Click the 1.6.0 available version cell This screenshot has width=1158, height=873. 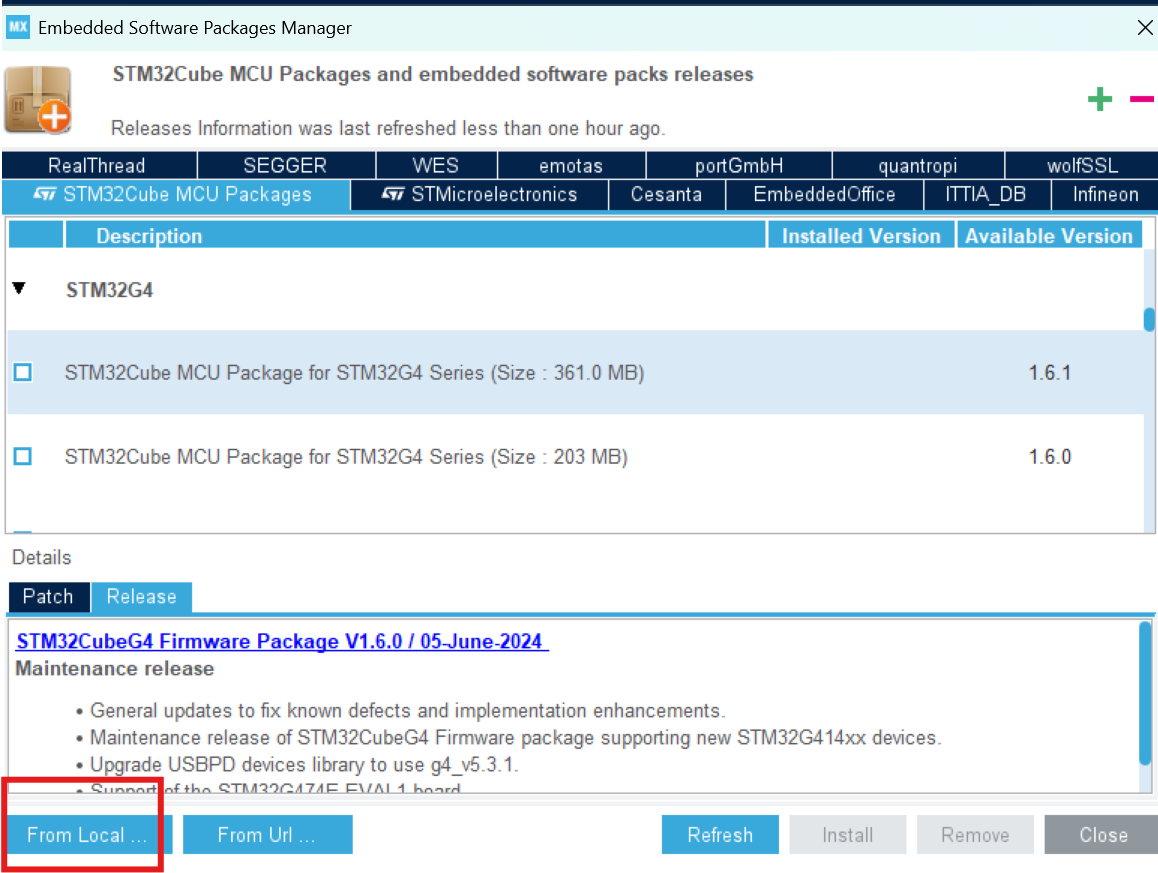click(1050, 457)
